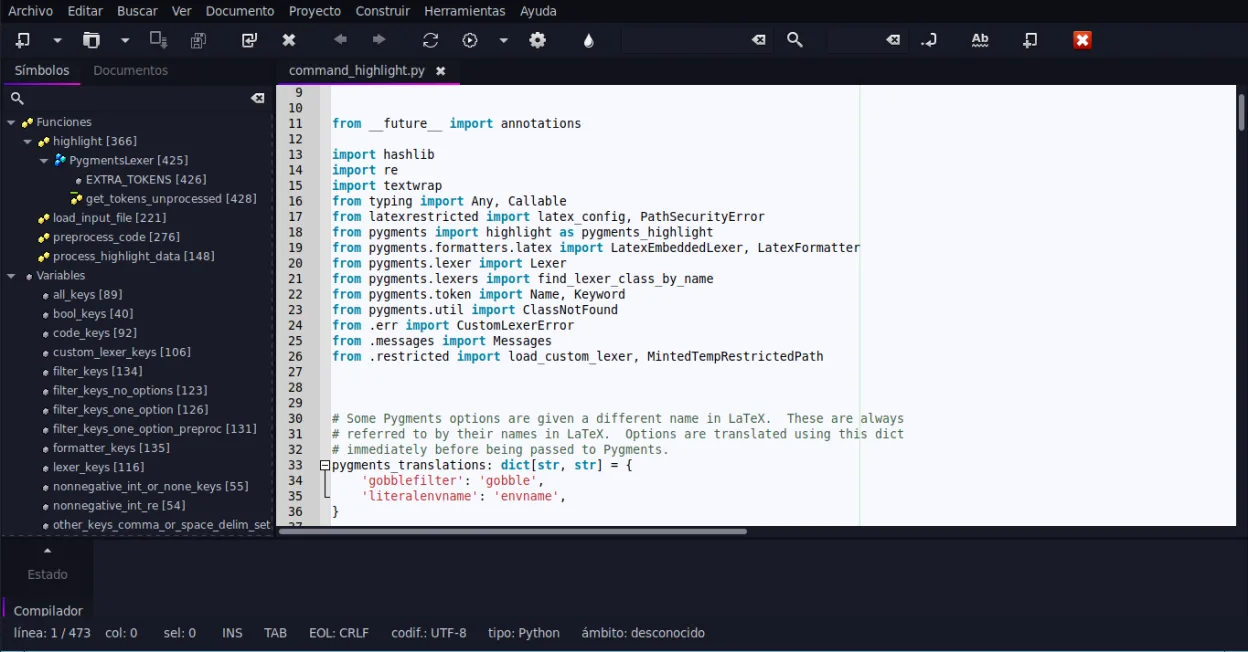Click the red quit icon in toolbar

[x=1082, y=40]
